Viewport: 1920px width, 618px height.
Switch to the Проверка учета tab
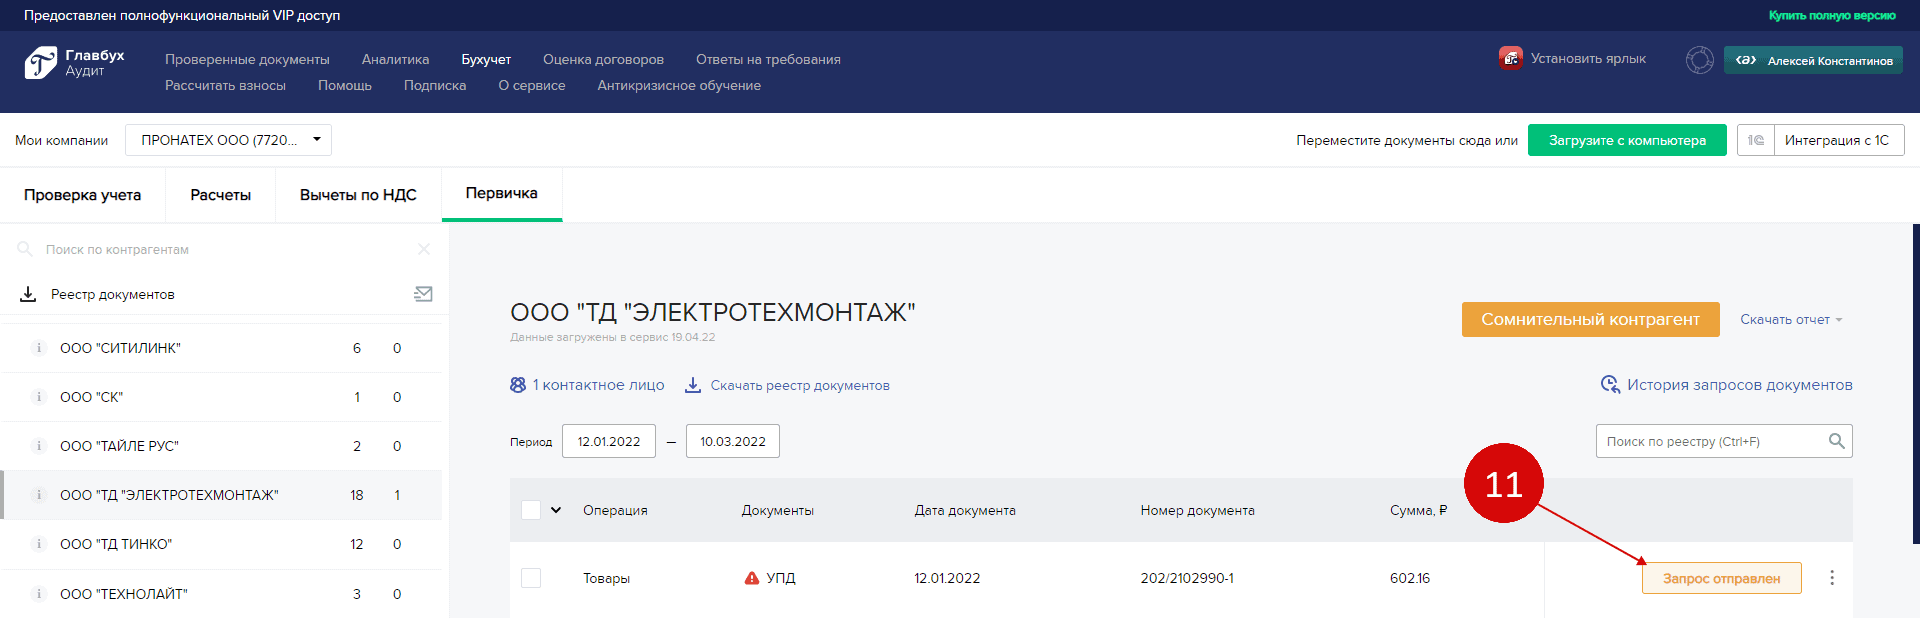click(83, 195)
